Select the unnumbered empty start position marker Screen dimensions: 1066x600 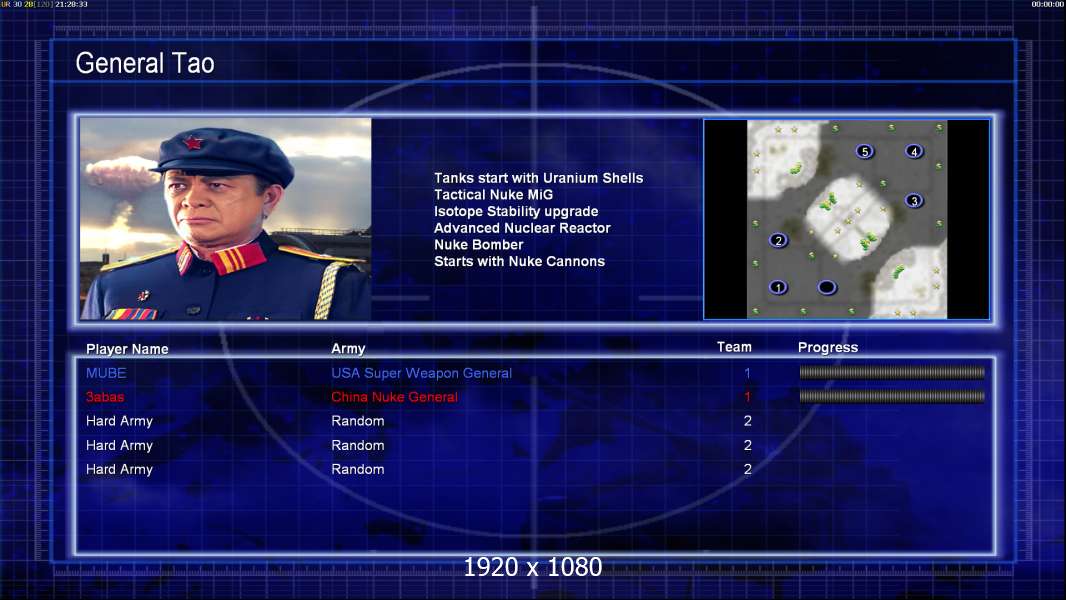(x=827, y=288)
